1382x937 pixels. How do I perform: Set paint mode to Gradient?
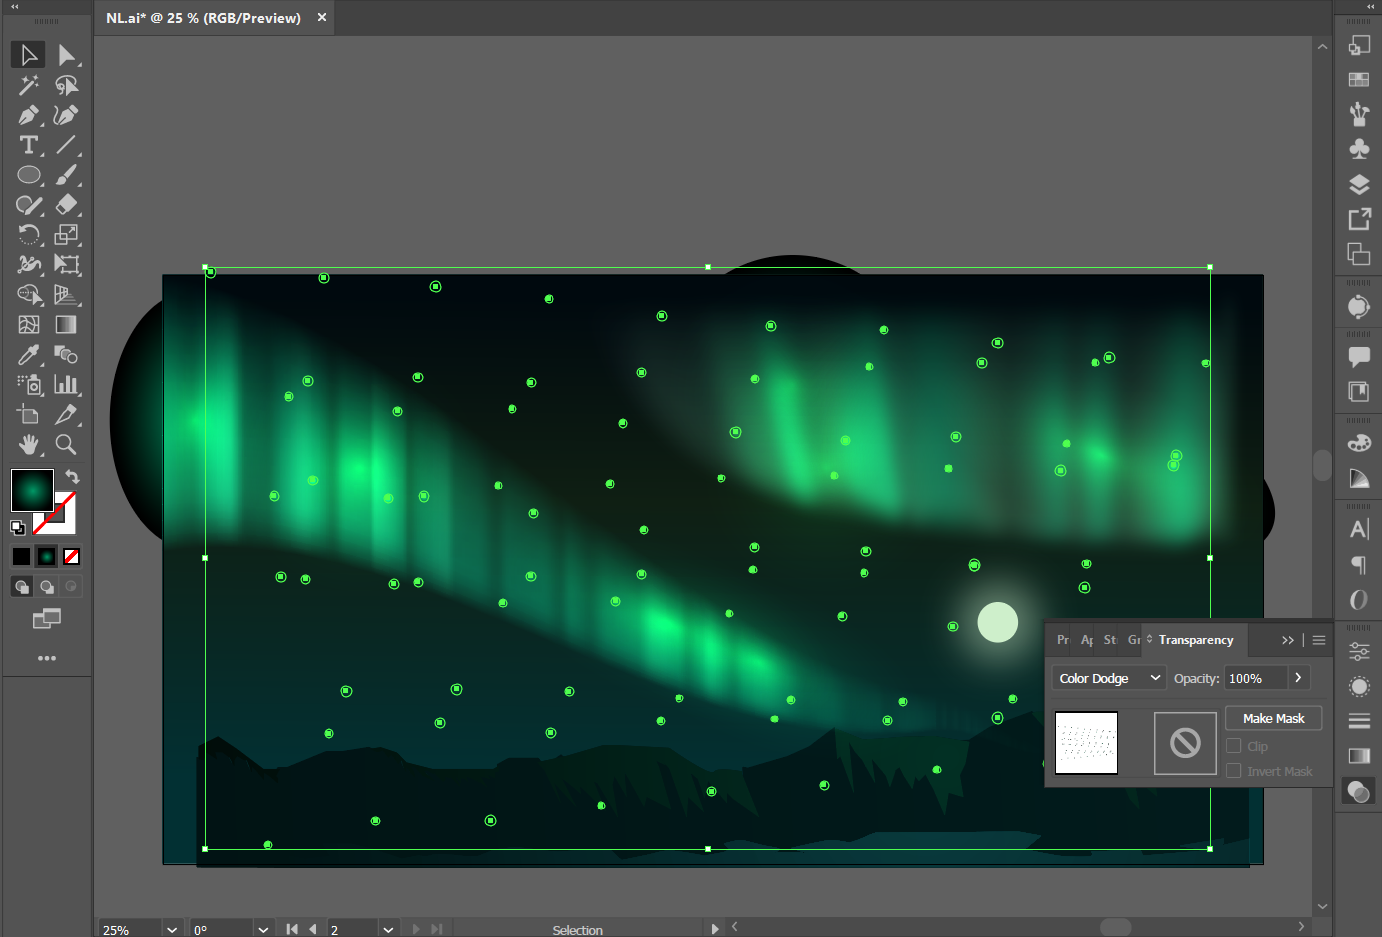tap(47, 557)
